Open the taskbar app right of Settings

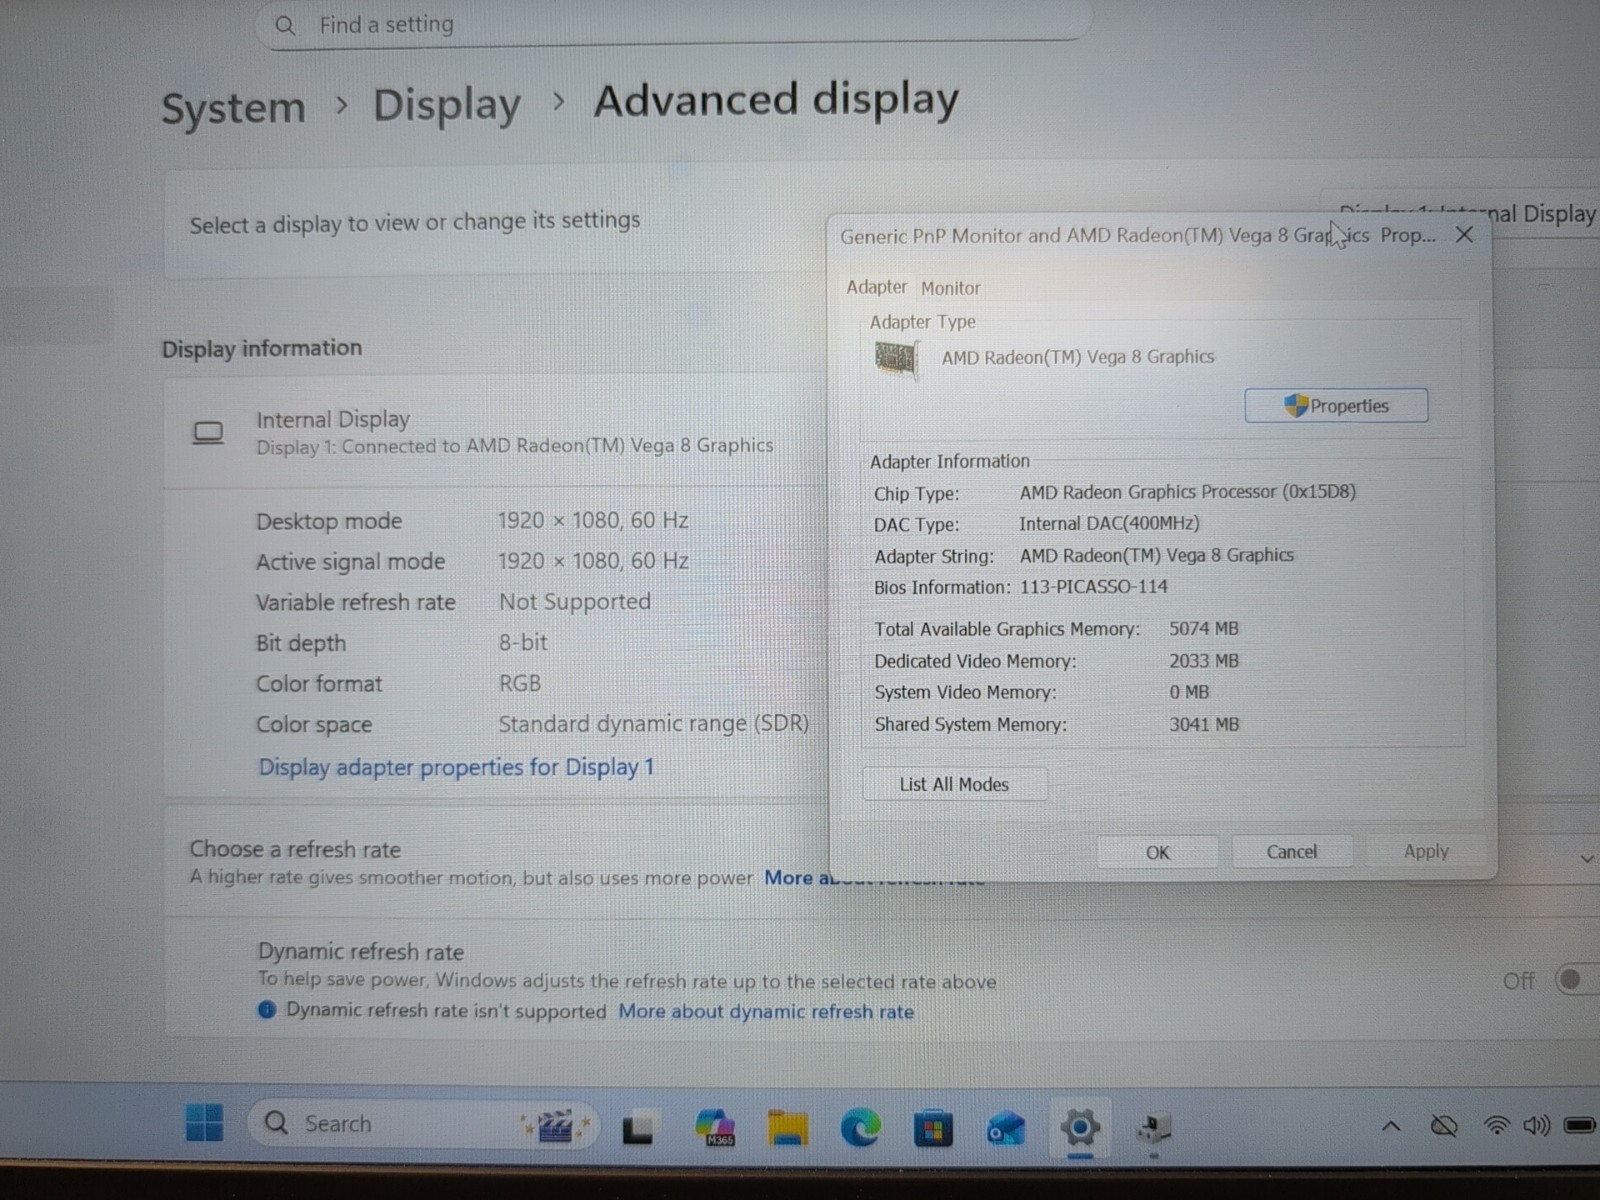[1153, 1130]
